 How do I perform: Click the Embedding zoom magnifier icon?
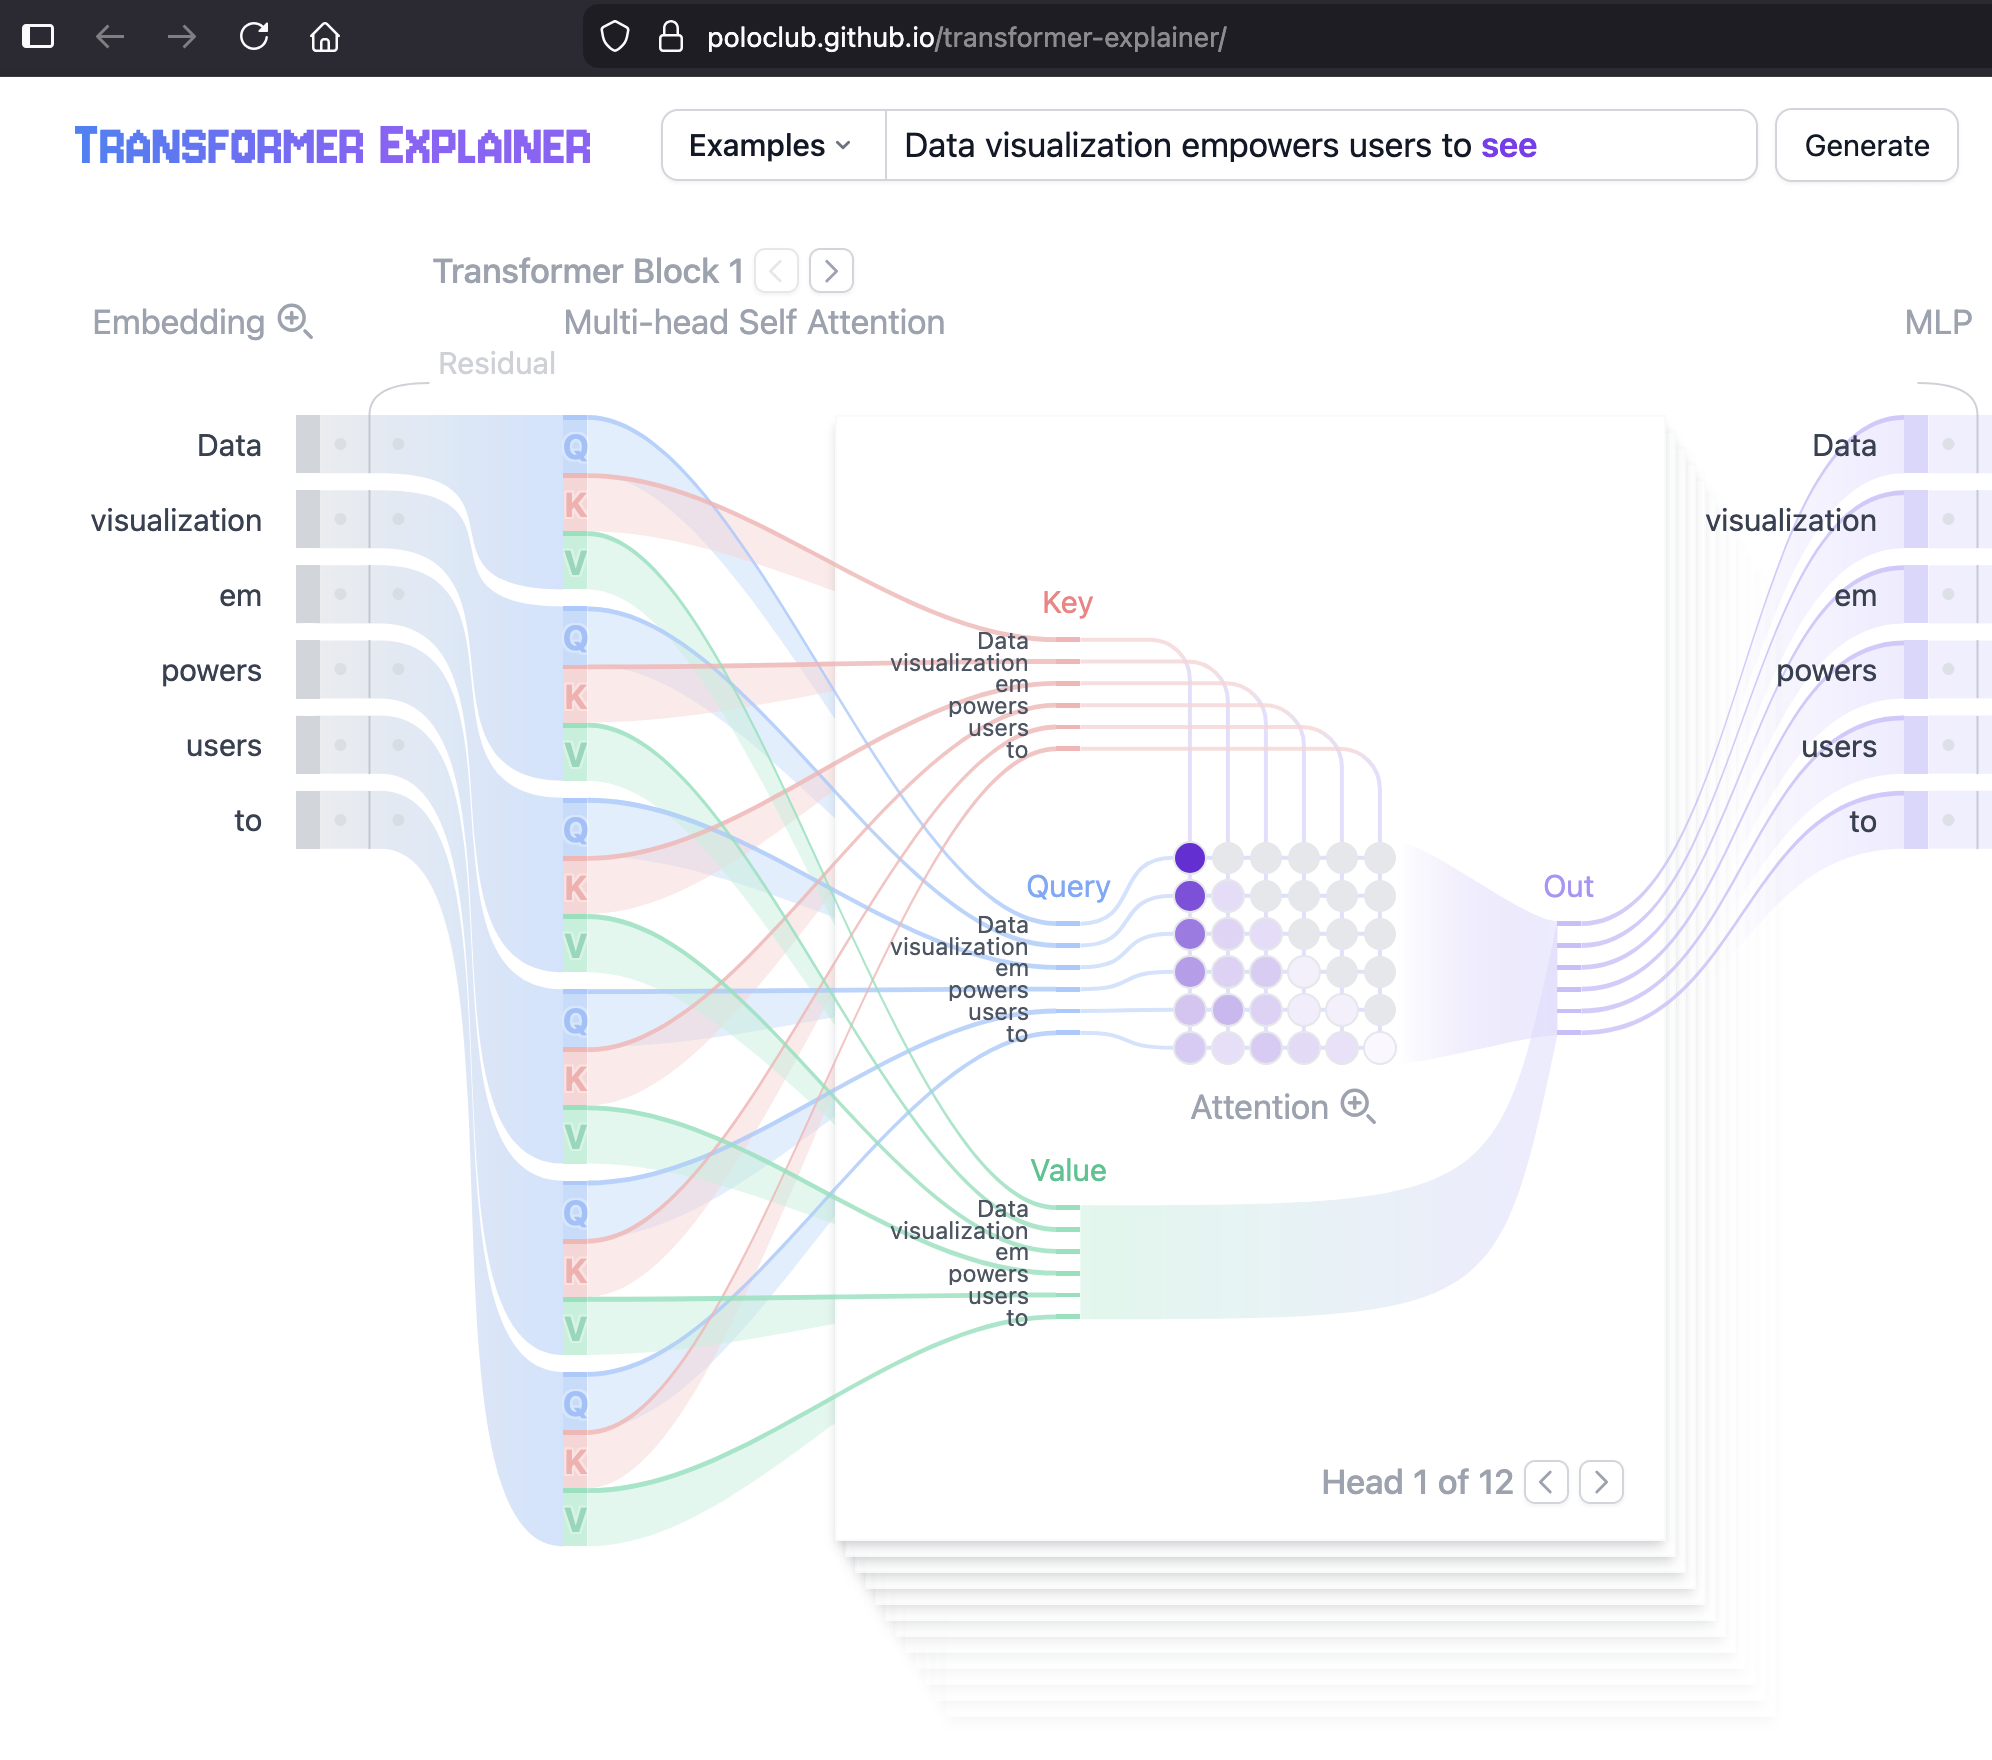[295, 322]
